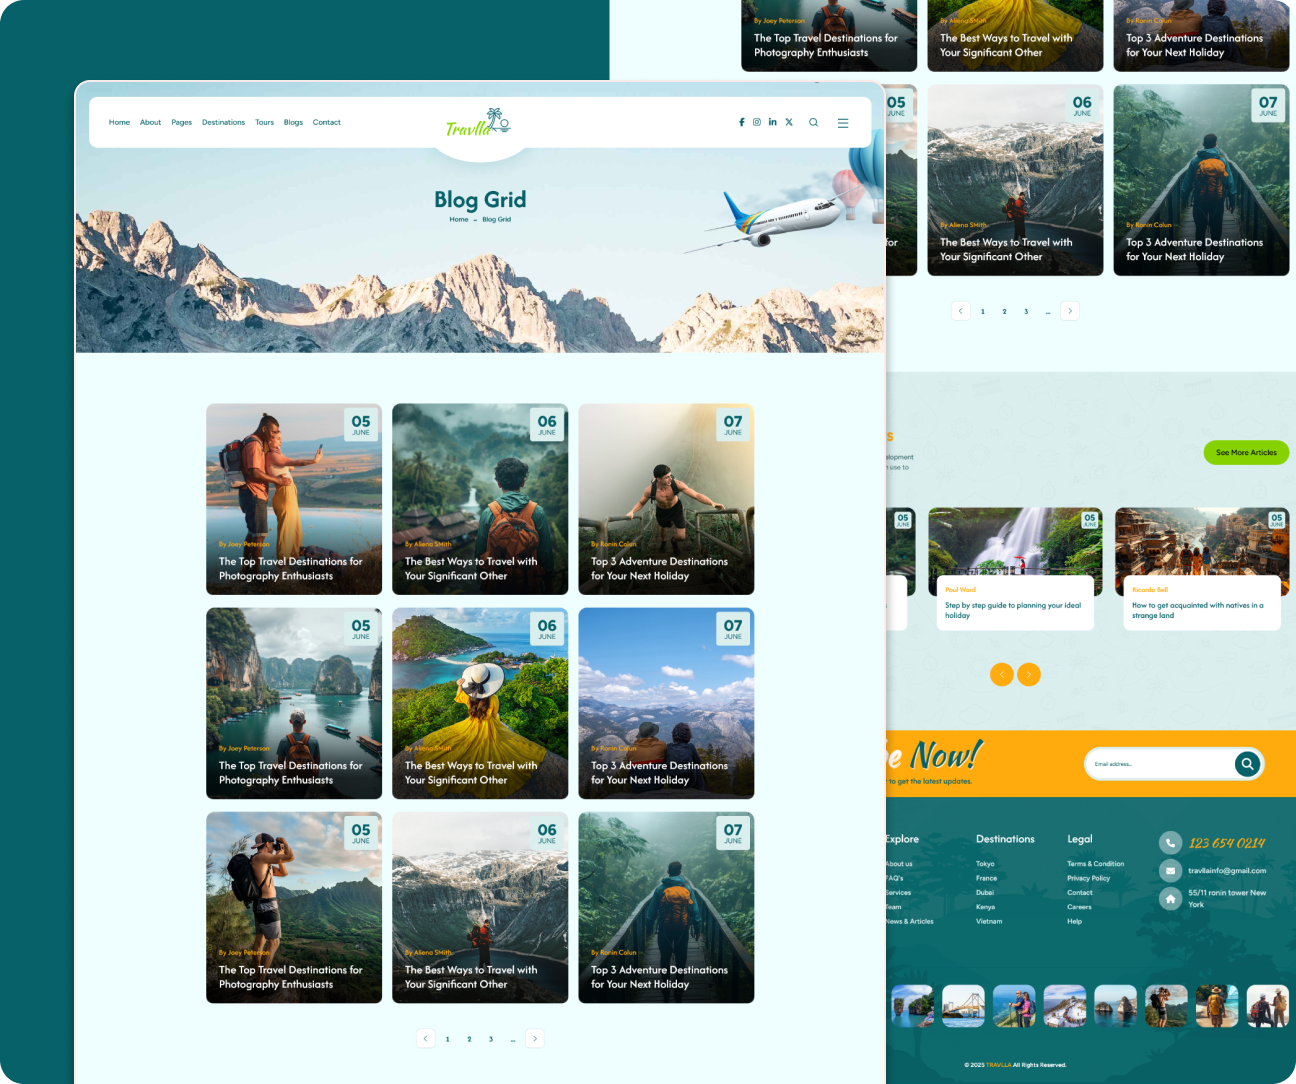
Task: Open the Tokyo destination footer link
Action: coord(985,864)
